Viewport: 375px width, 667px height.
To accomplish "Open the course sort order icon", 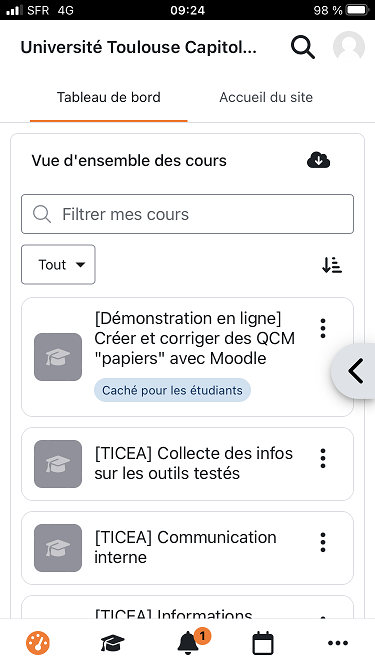I will [332, 265].
